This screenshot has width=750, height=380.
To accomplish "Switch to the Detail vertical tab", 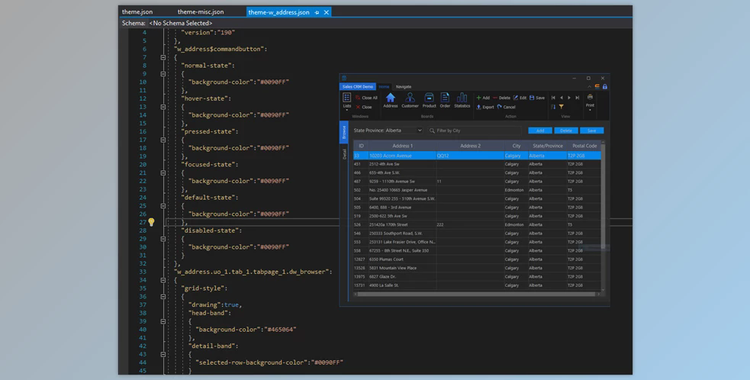I will pos(344,154).
